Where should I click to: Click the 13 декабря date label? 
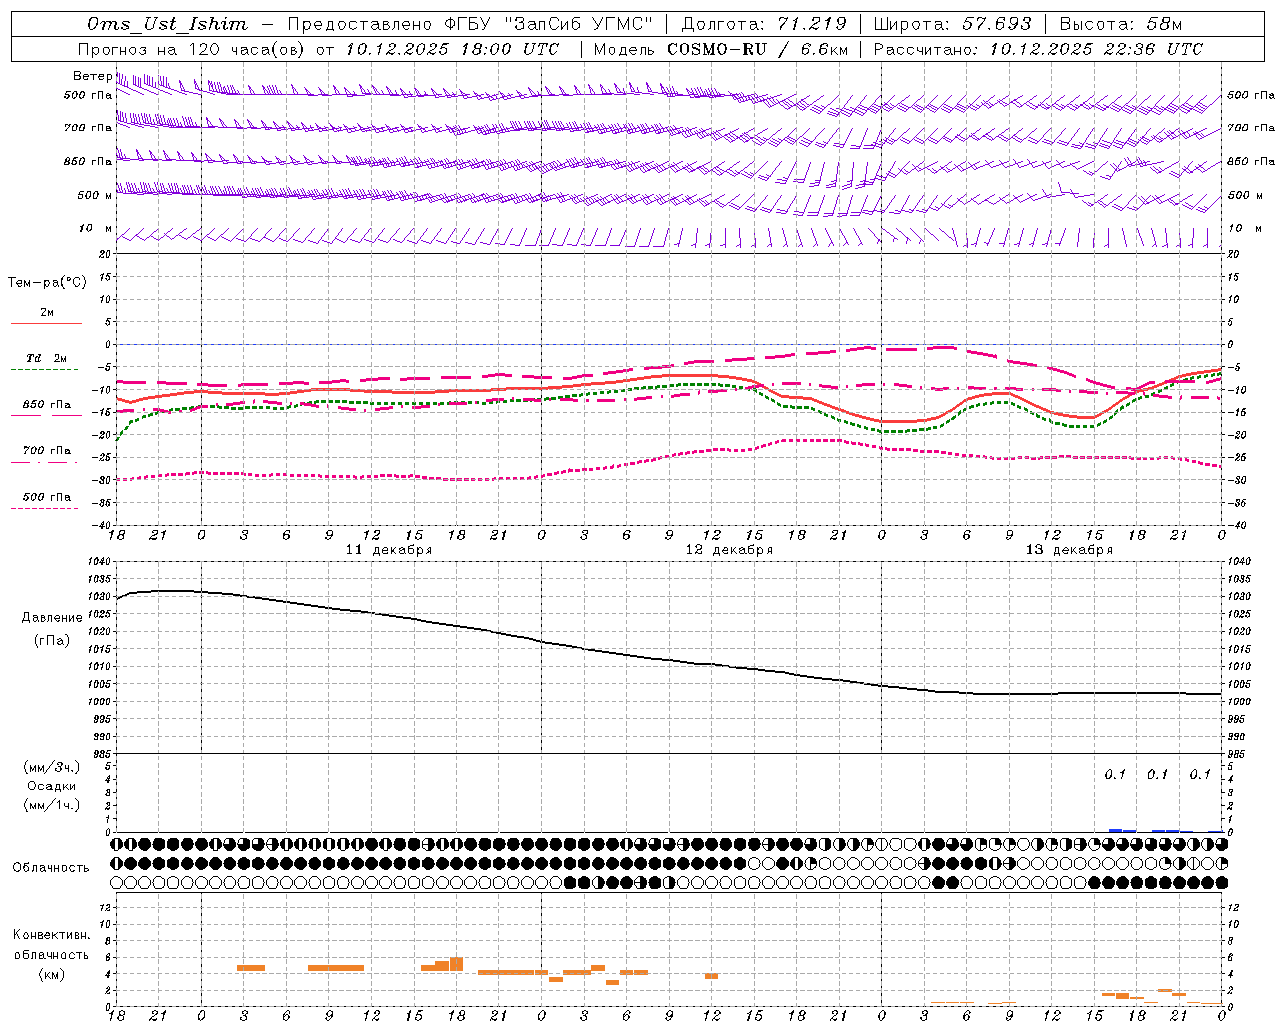point(1069,549)
